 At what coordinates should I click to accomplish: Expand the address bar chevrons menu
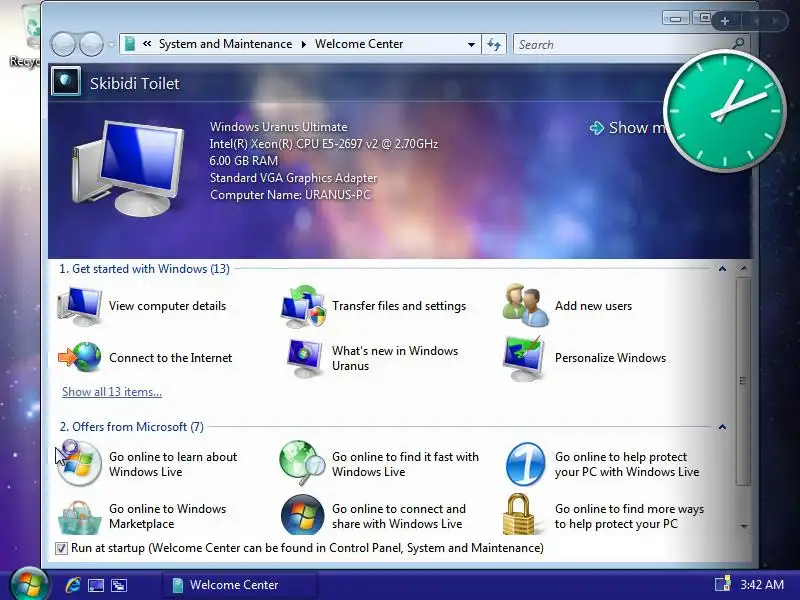click(x=147, y=44)
